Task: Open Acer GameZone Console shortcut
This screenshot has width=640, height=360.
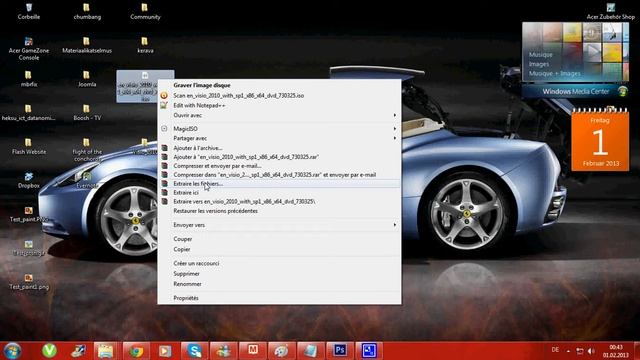Action: tap(29, 49)
